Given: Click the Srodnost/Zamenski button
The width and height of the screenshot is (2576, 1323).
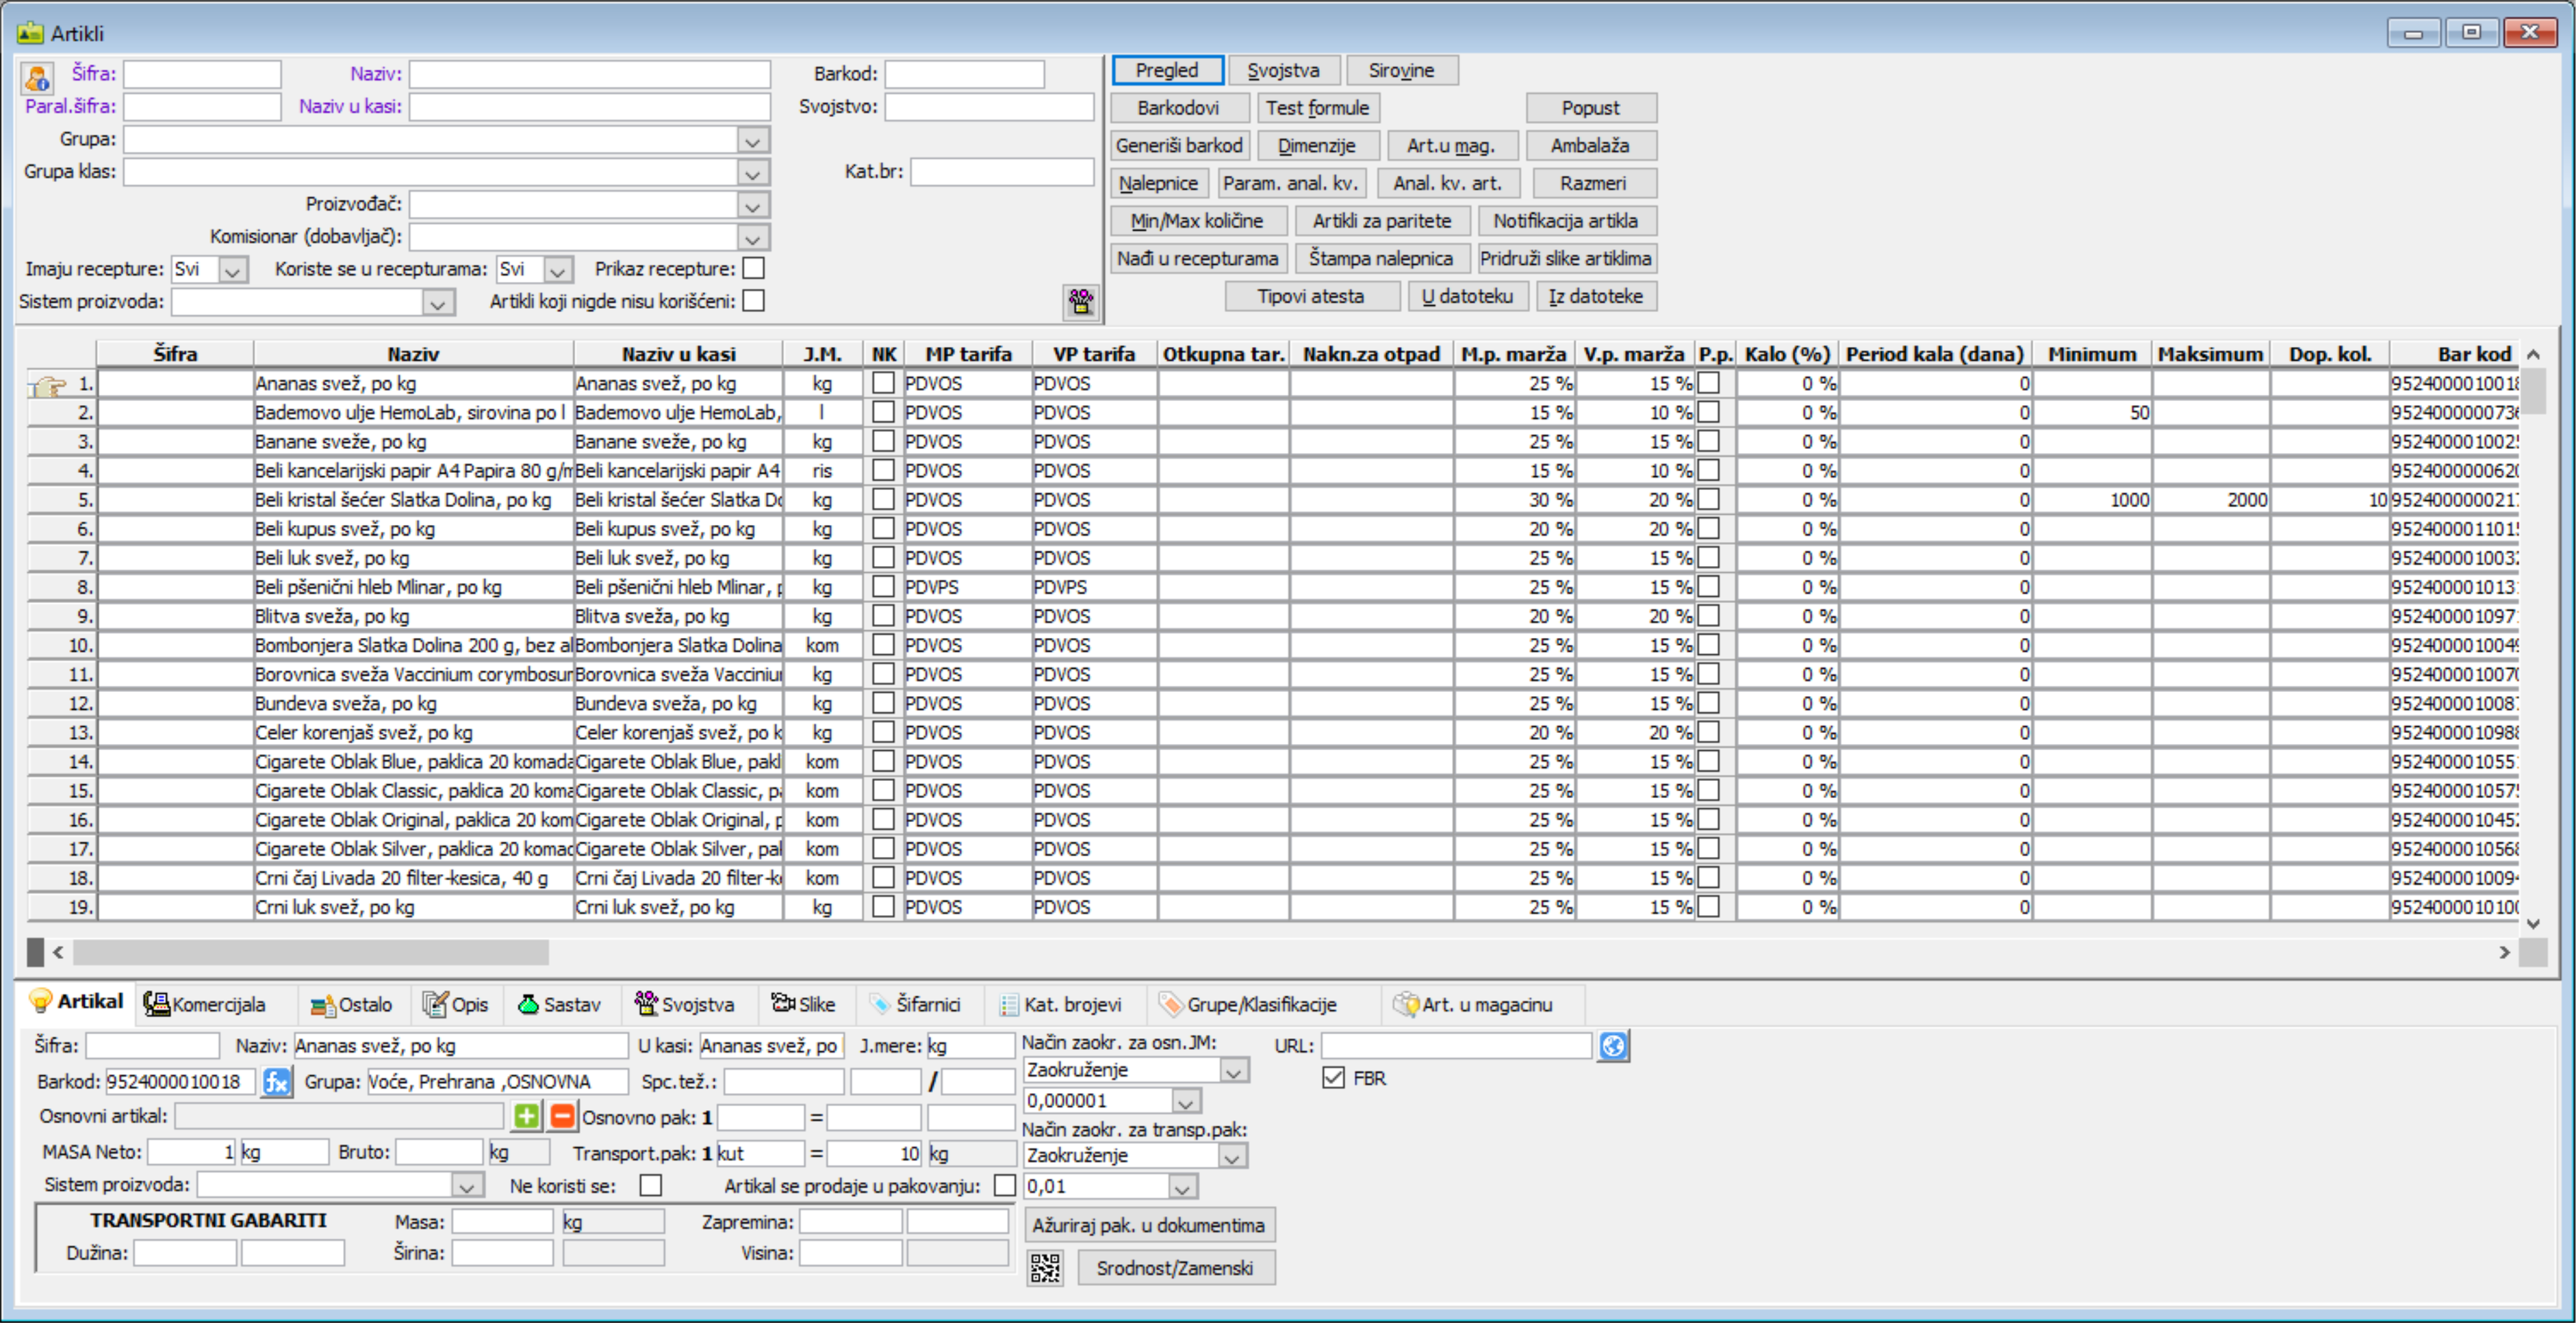Looking at the screenshot, I should coord(1175,1268).
